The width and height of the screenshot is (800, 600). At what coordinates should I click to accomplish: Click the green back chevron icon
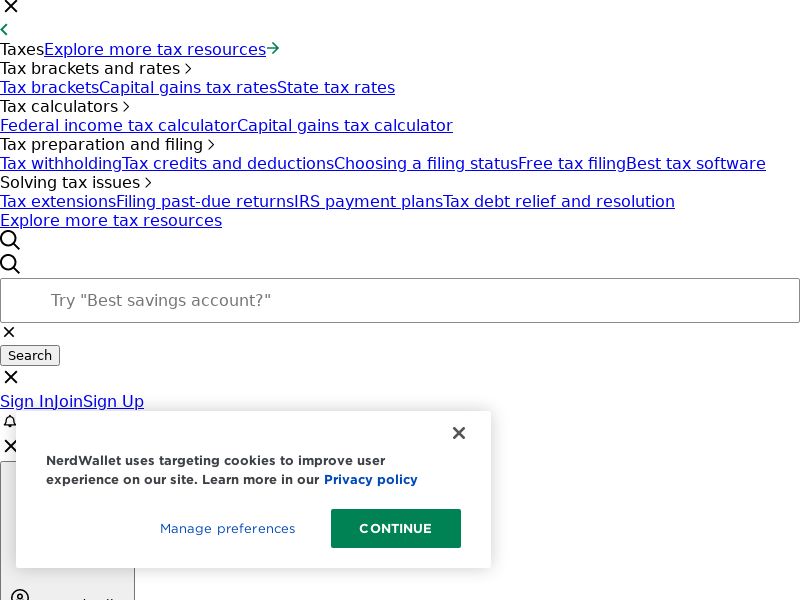[4, 30]
